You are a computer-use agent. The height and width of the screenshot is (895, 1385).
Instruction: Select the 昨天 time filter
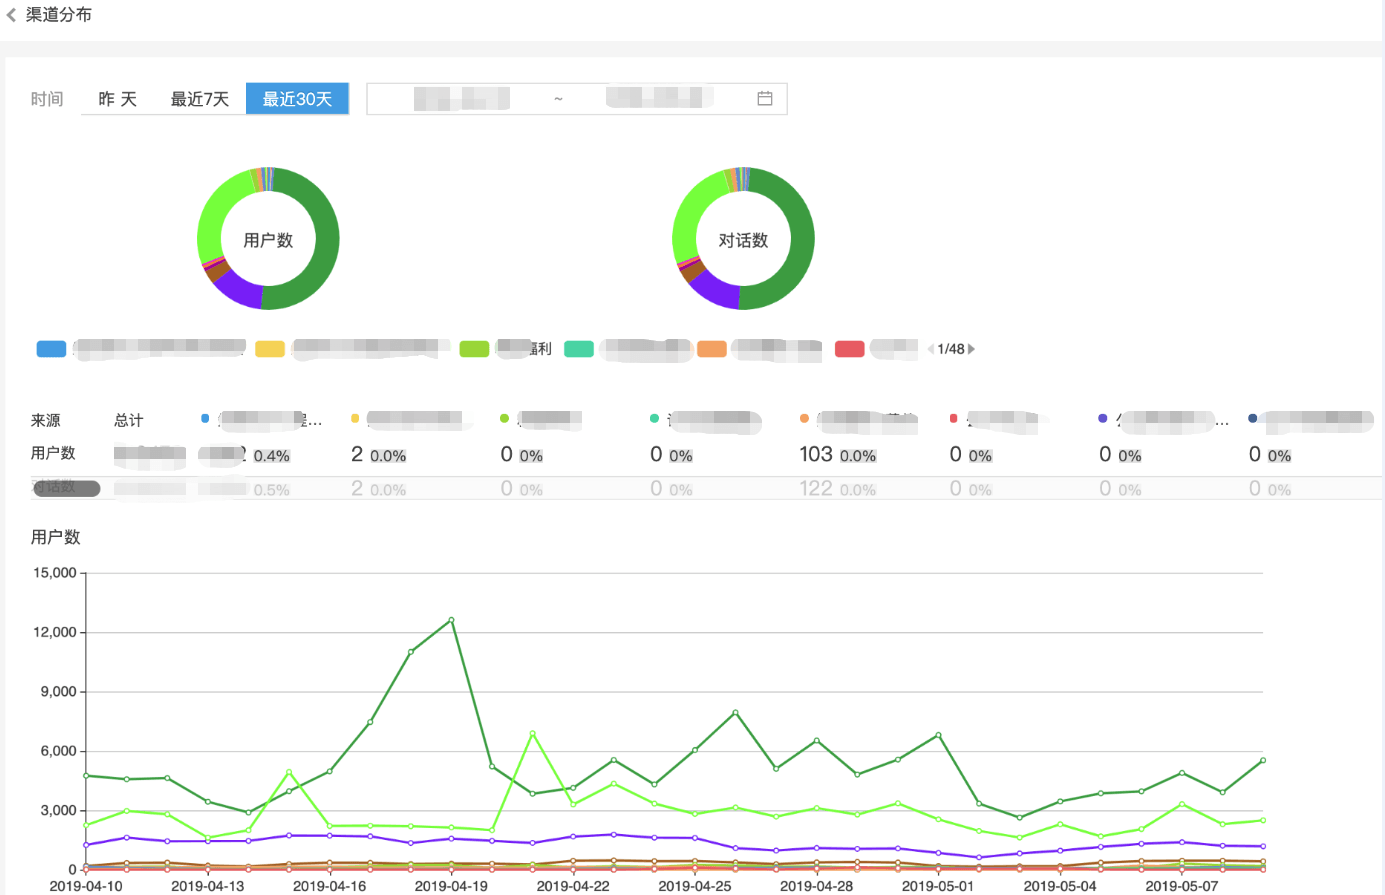click(x=117, y=98)
